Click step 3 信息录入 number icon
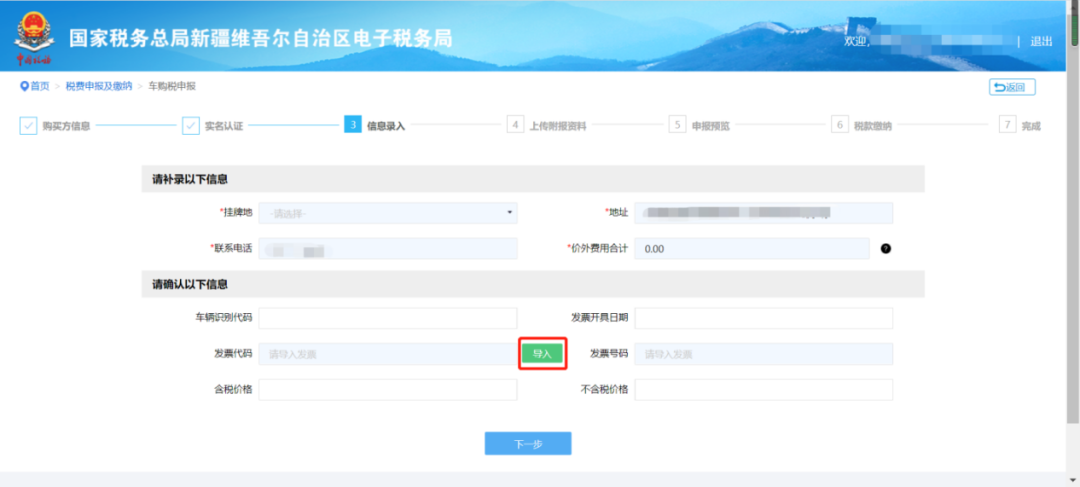 pyautogui.click(x=352, y=125)
